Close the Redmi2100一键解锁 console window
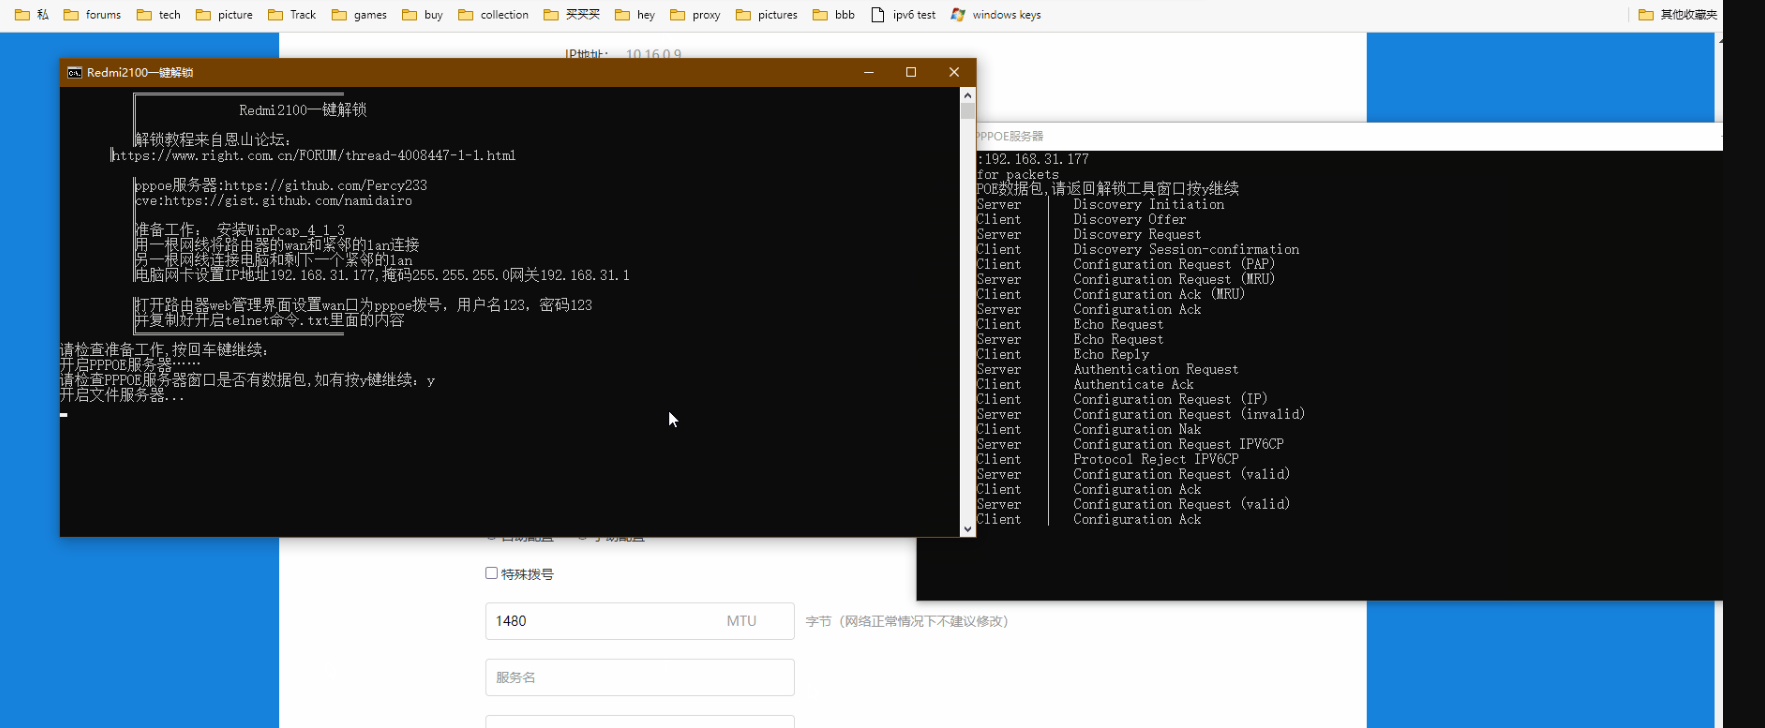The width and height of the screenshot is (1765, 728). pyautogui.click(x=954, y=72)
